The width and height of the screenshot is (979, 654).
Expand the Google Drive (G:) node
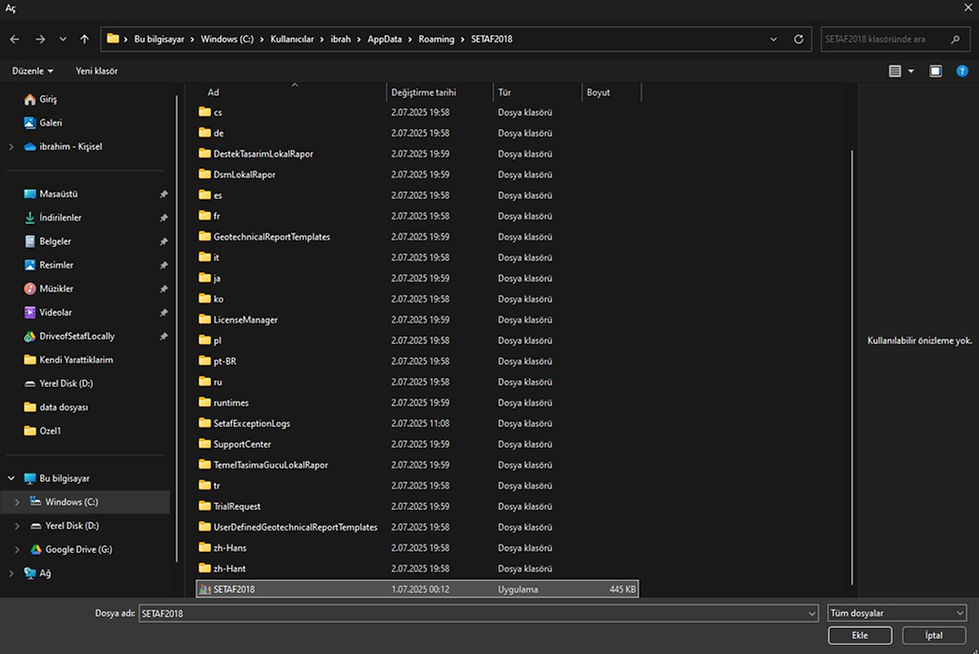(17, 550)
